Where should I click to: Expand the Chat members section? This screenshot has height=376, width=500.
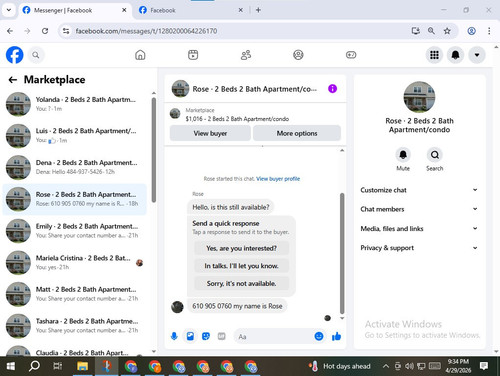tap(419, 209)
